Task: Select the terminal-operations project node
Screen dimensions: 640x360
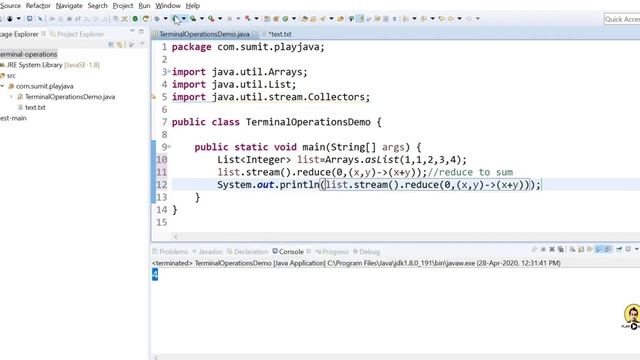Action: coord(29,54)
